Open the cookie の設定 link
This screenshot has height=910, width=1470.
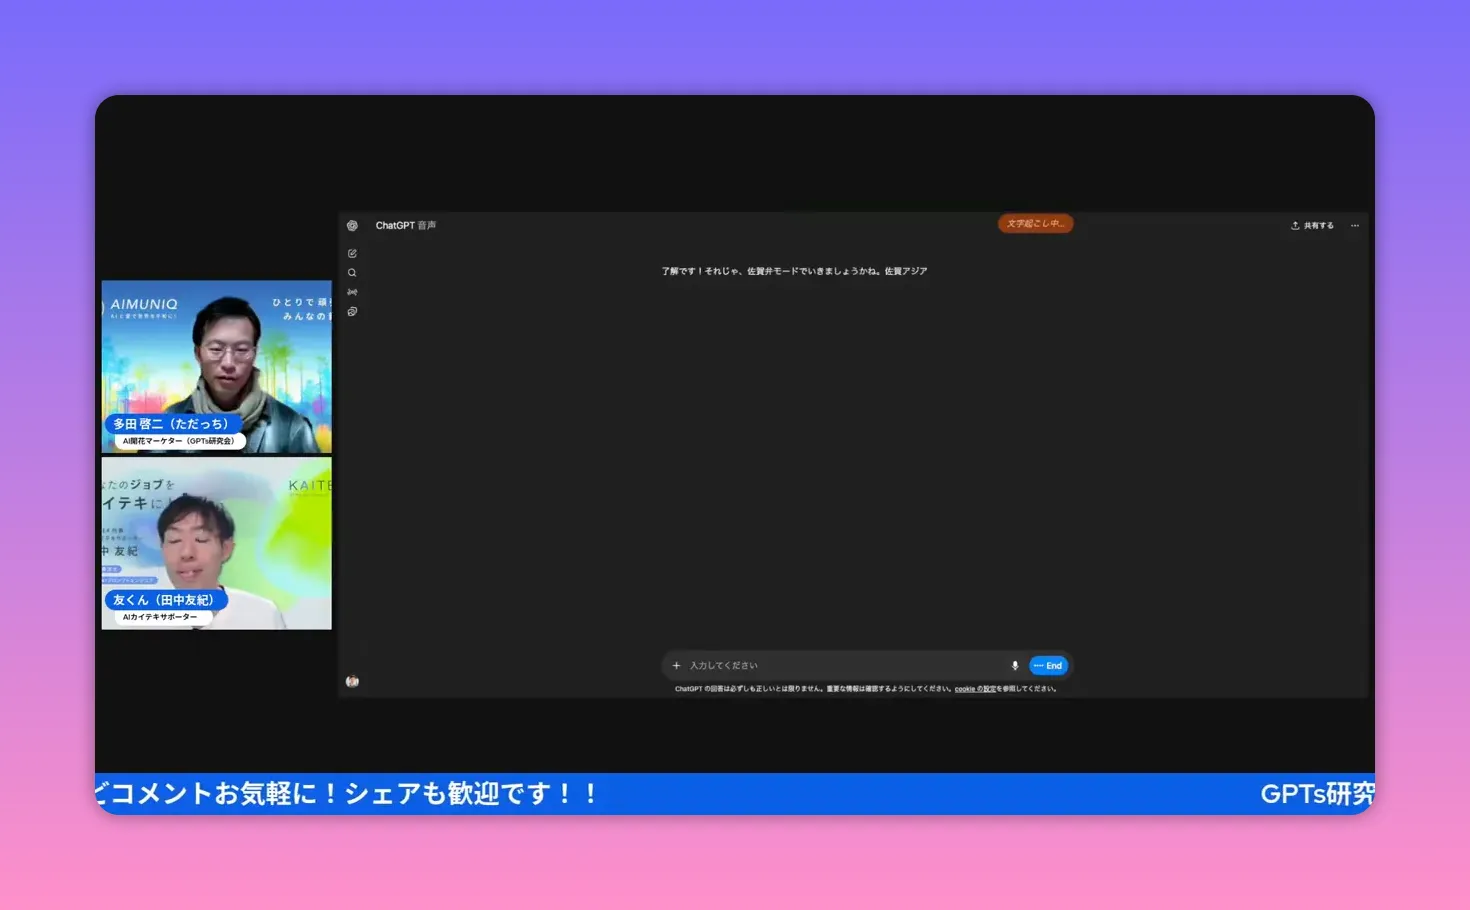pyautogui.click(x=974, y=688)
